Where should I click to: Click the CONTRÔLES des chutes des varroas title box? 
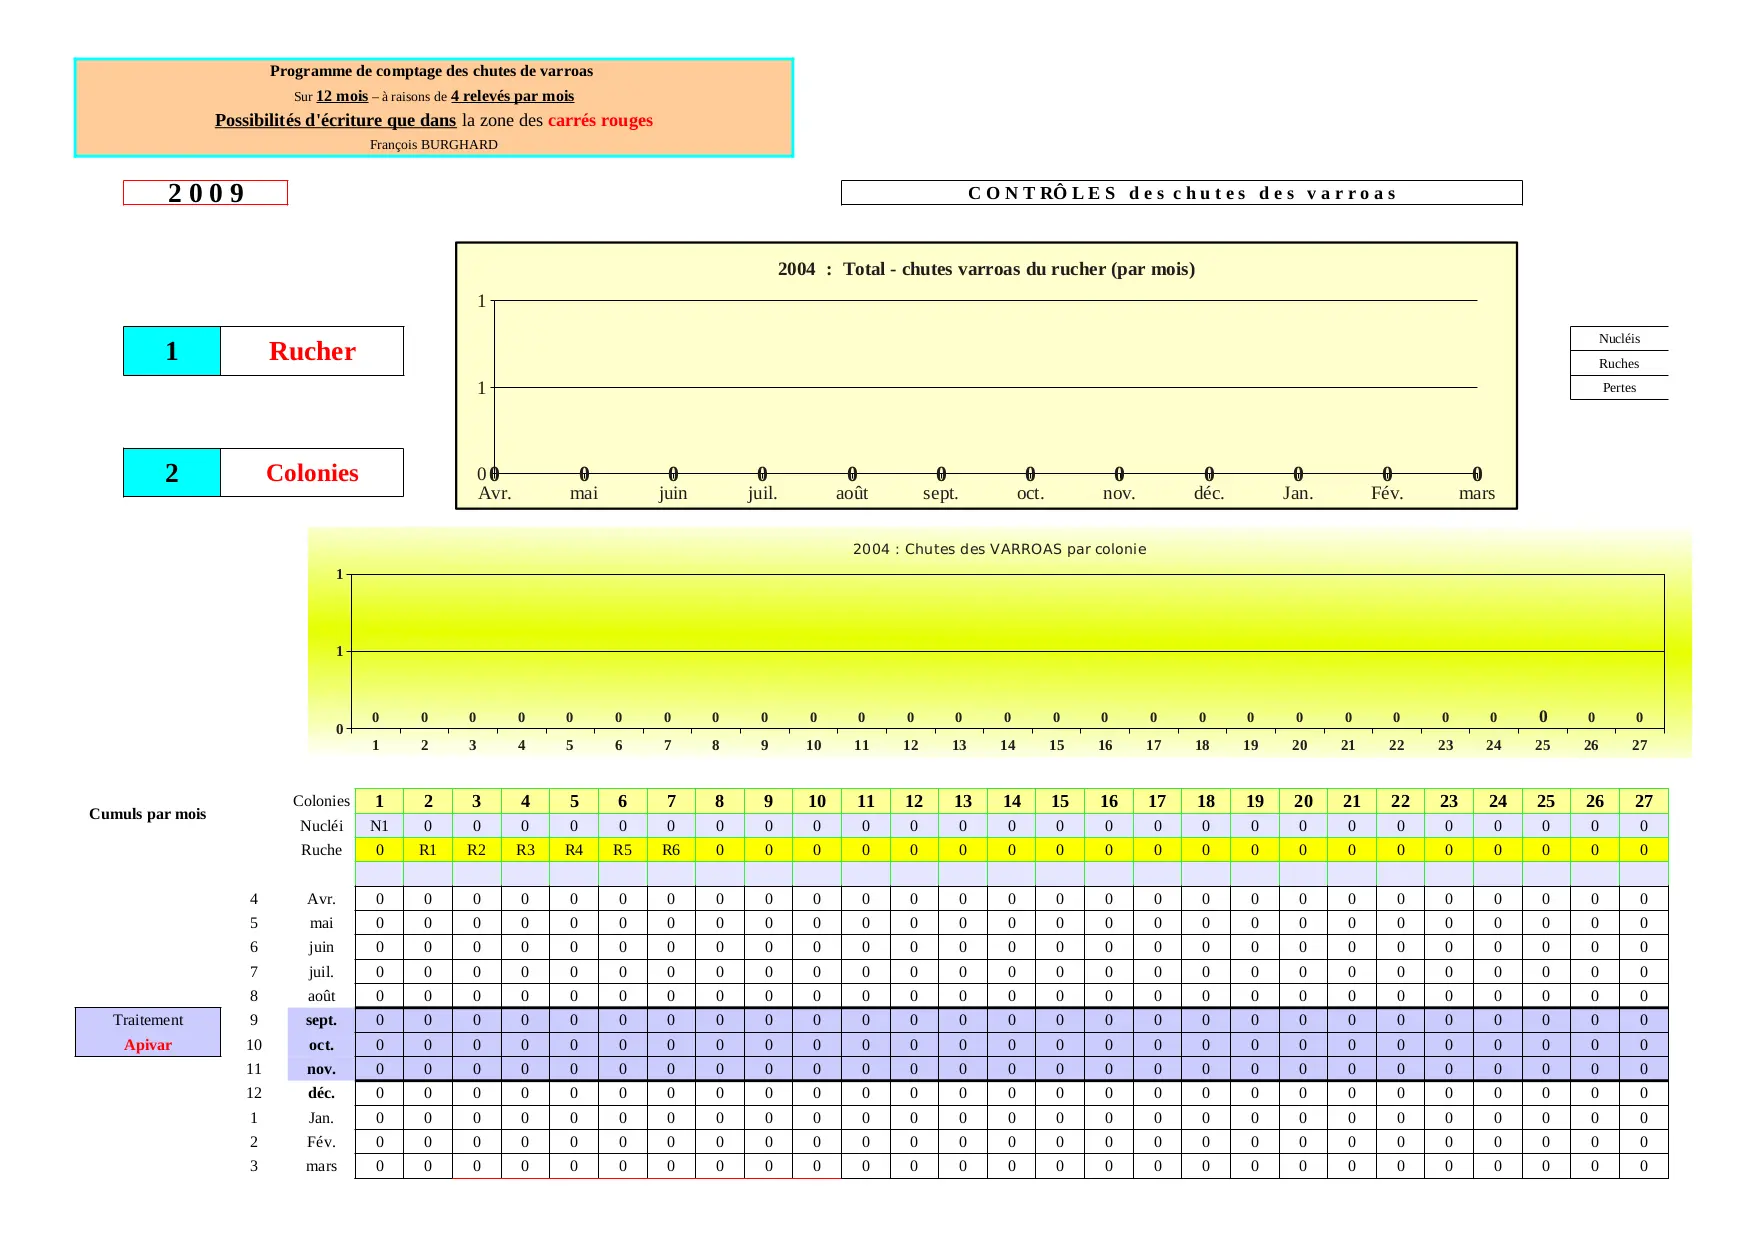[x=1181, y=193]
